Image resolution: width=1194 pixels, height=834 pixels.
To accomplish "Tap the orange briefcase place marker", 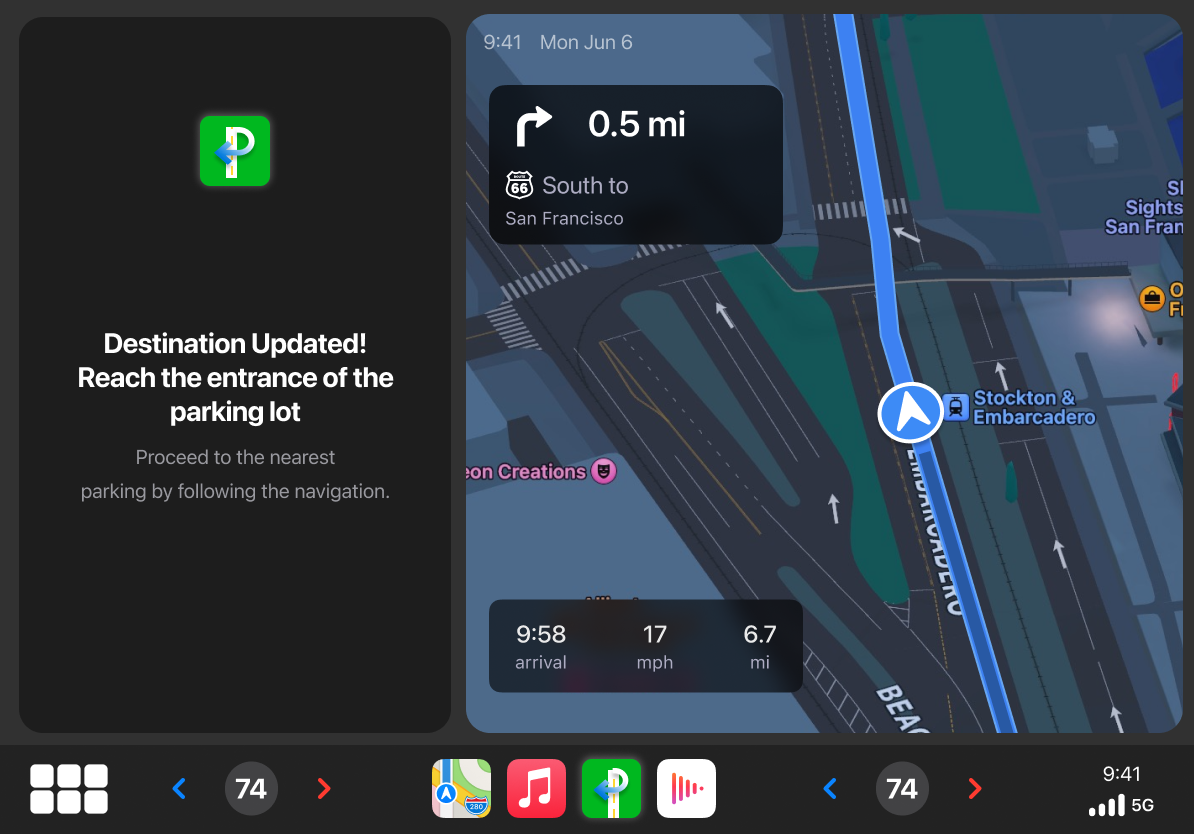I will coord(1152,299).
